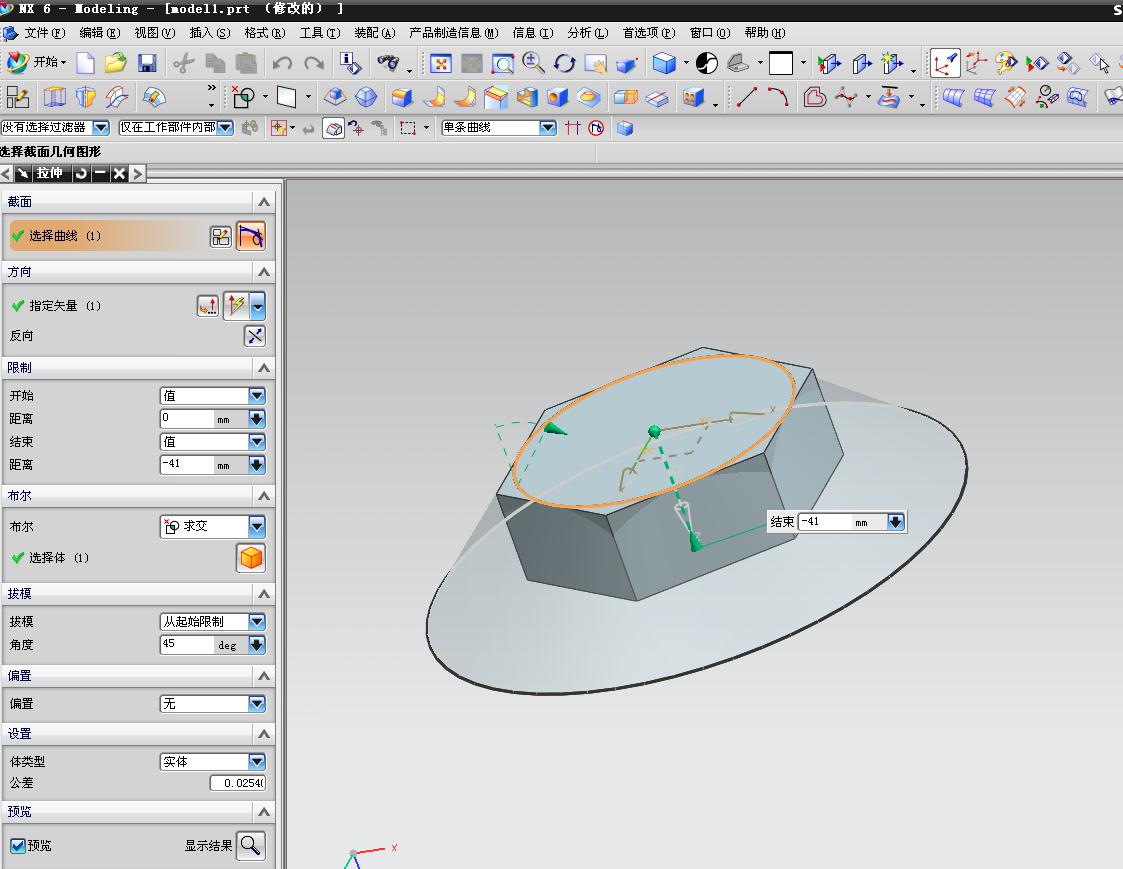The height and width of the screenshot is (869, 1123).
Task: Click the 显示结果 magnifier icon
Action: coord(251,846)
